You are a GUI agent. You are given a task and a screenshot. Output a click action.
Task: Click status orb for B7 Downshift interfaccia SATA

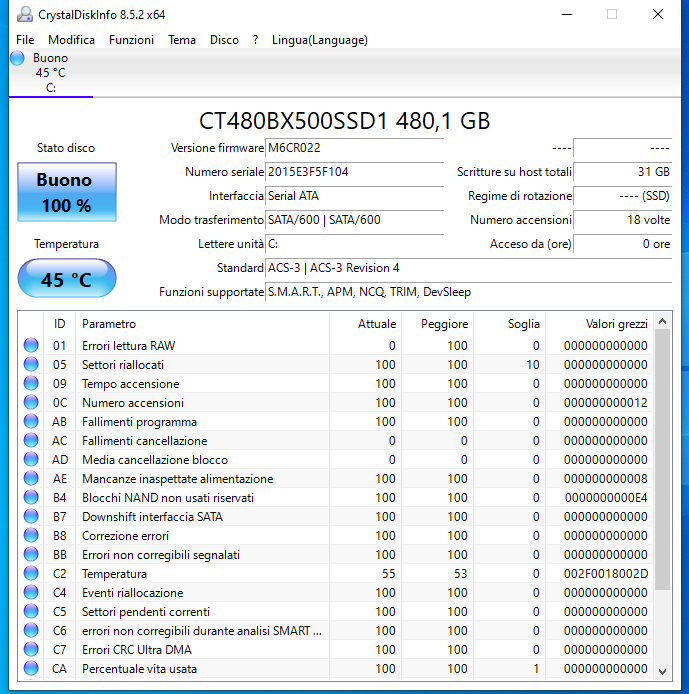[x=31, y=517]
